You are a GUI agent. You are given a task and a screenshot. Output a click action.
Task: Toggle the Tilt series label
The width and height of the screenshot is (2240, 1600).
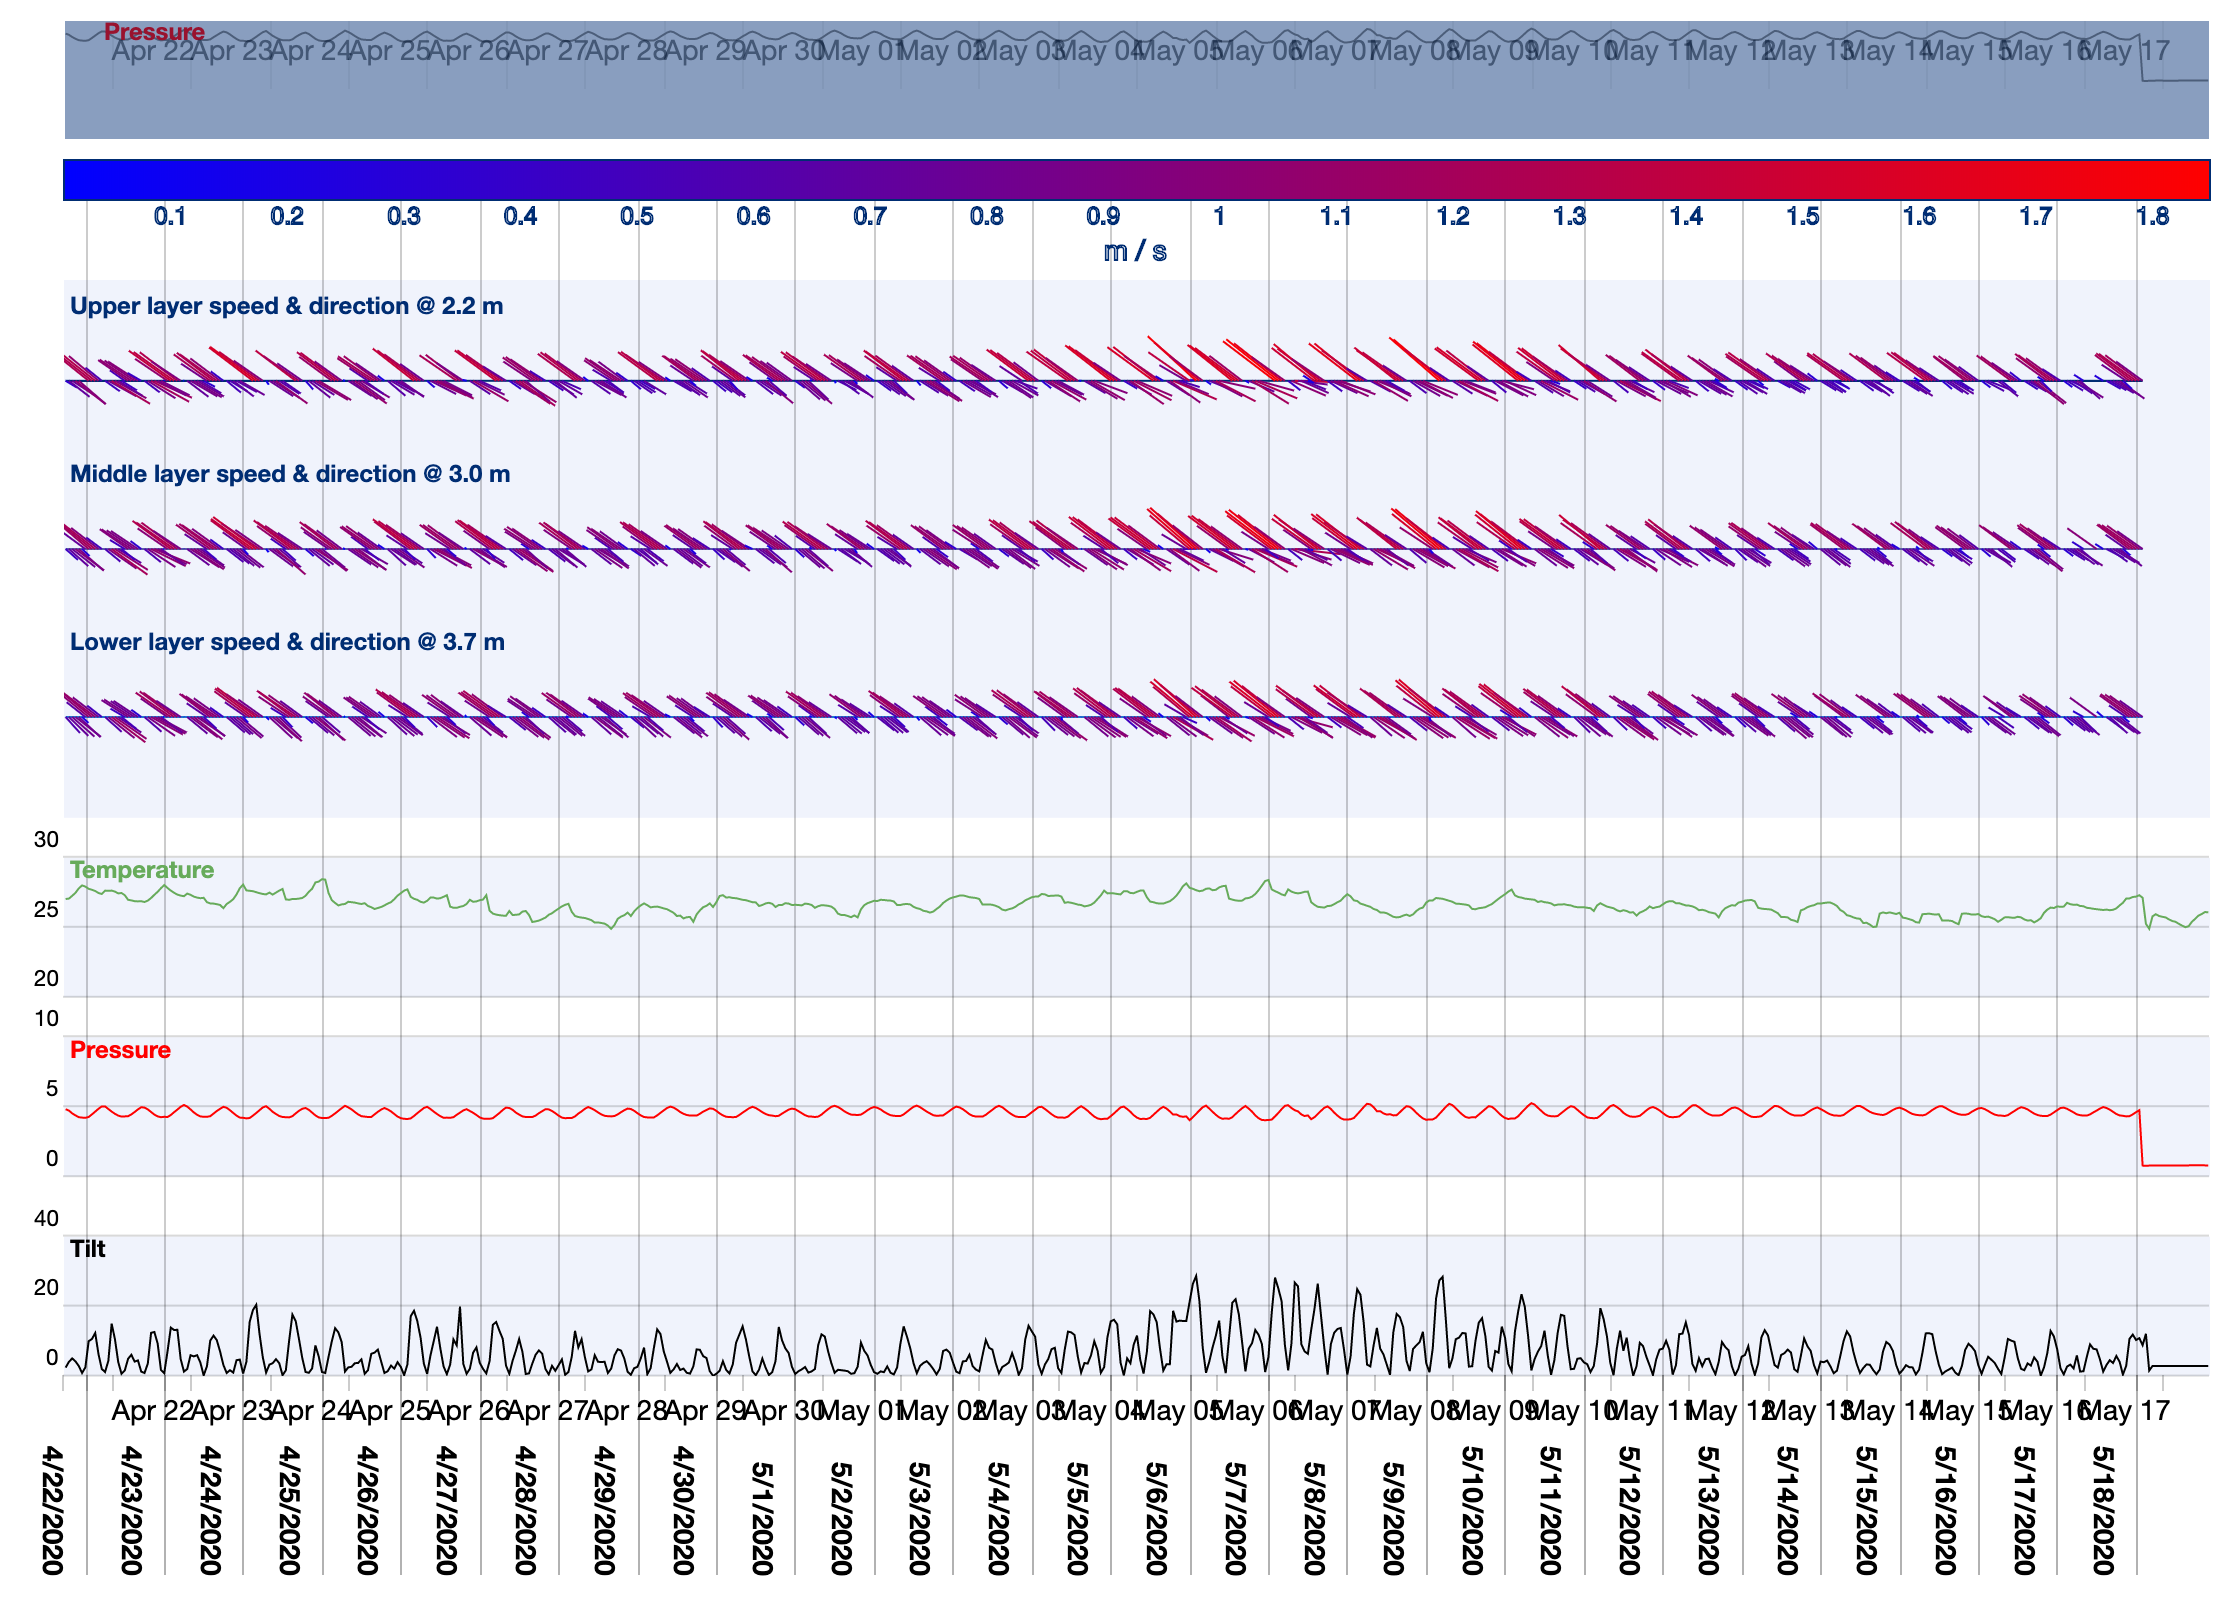(x=87, y=1248)
